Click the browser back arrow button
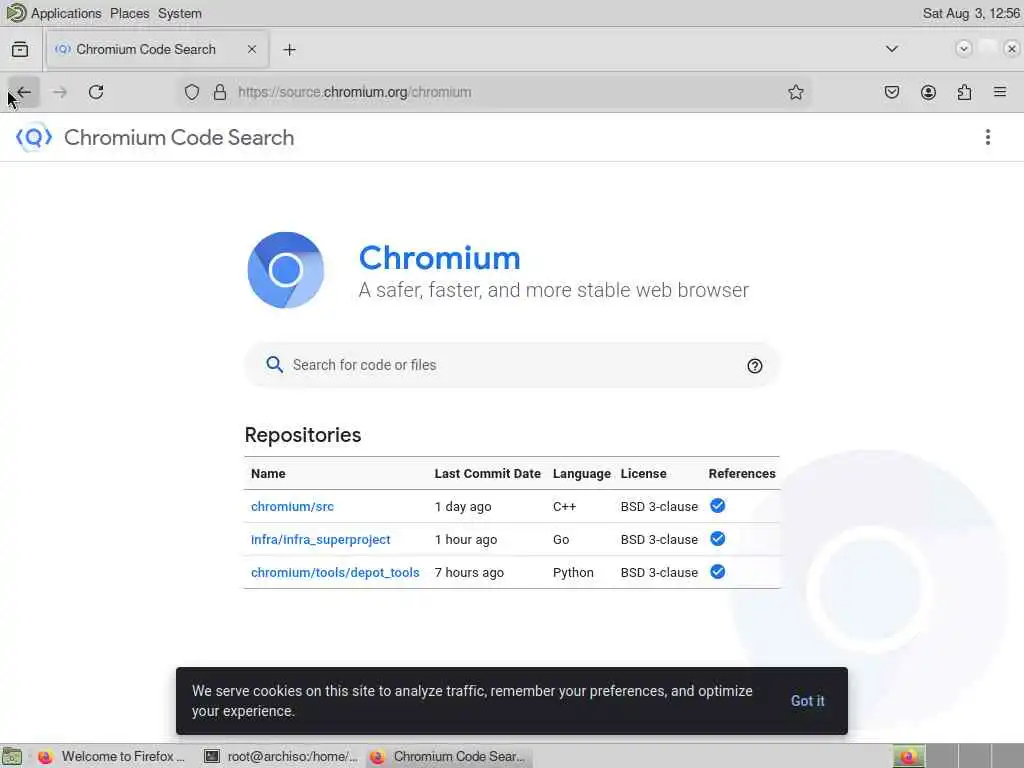The height and width of the screenshot is (768, 1024). coord(24,92)
